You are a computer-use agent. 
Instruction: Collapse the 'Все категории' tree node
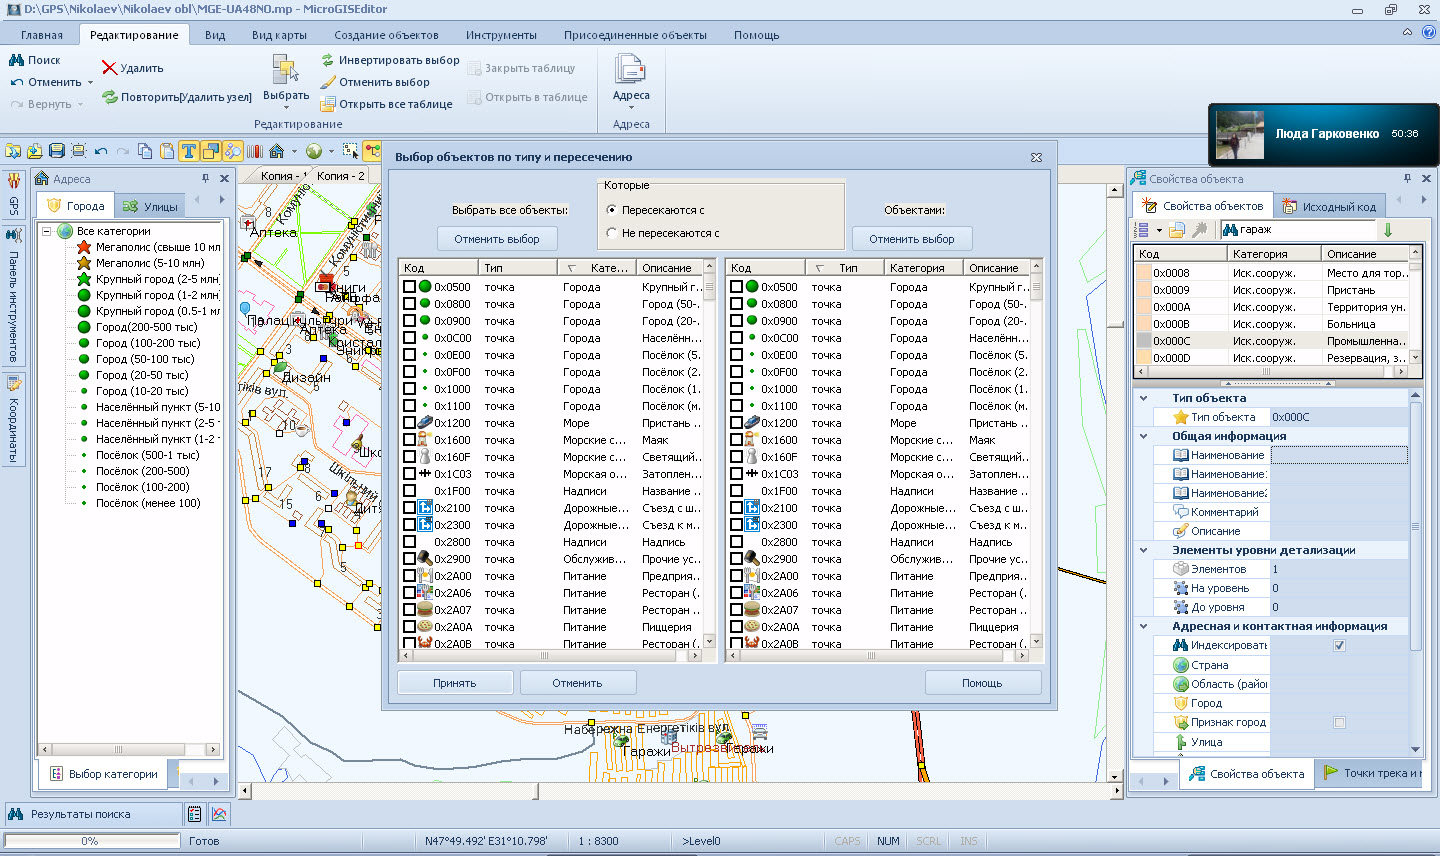[x=46, y=231]
